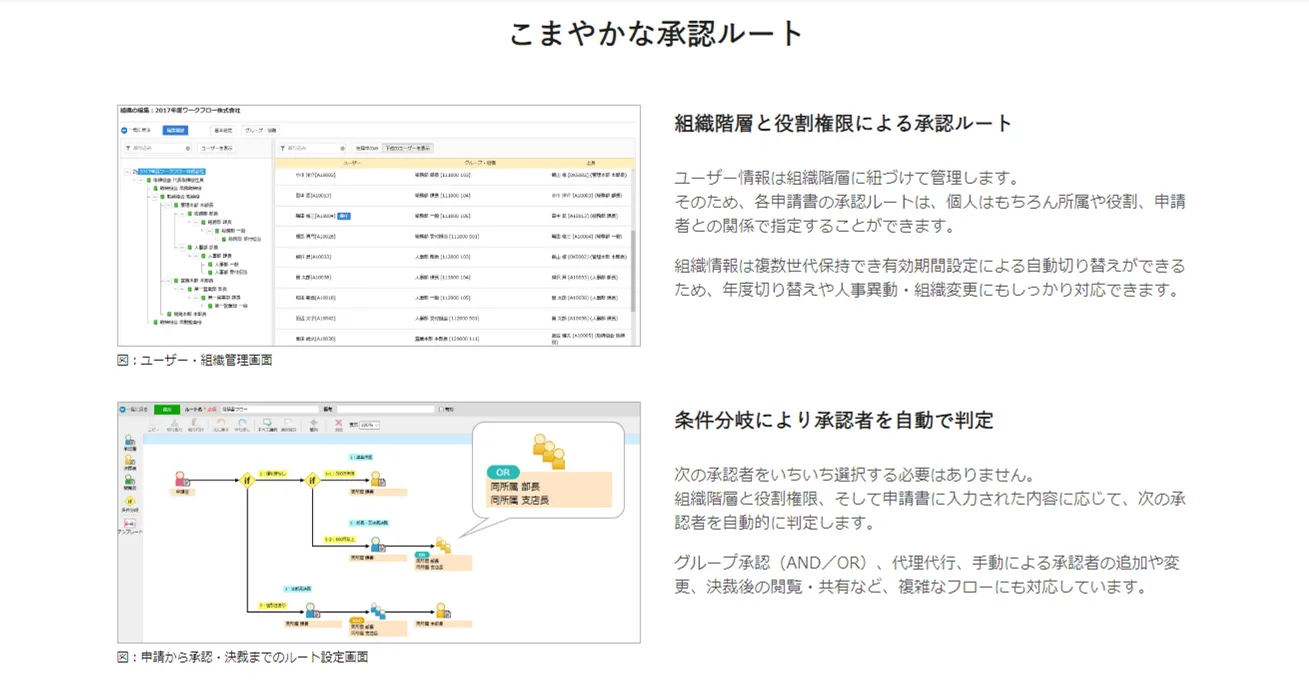Viewport: 1309px width, 689px height.
Task: Select the top approver icon in left palette
Action: coord(129,441)
